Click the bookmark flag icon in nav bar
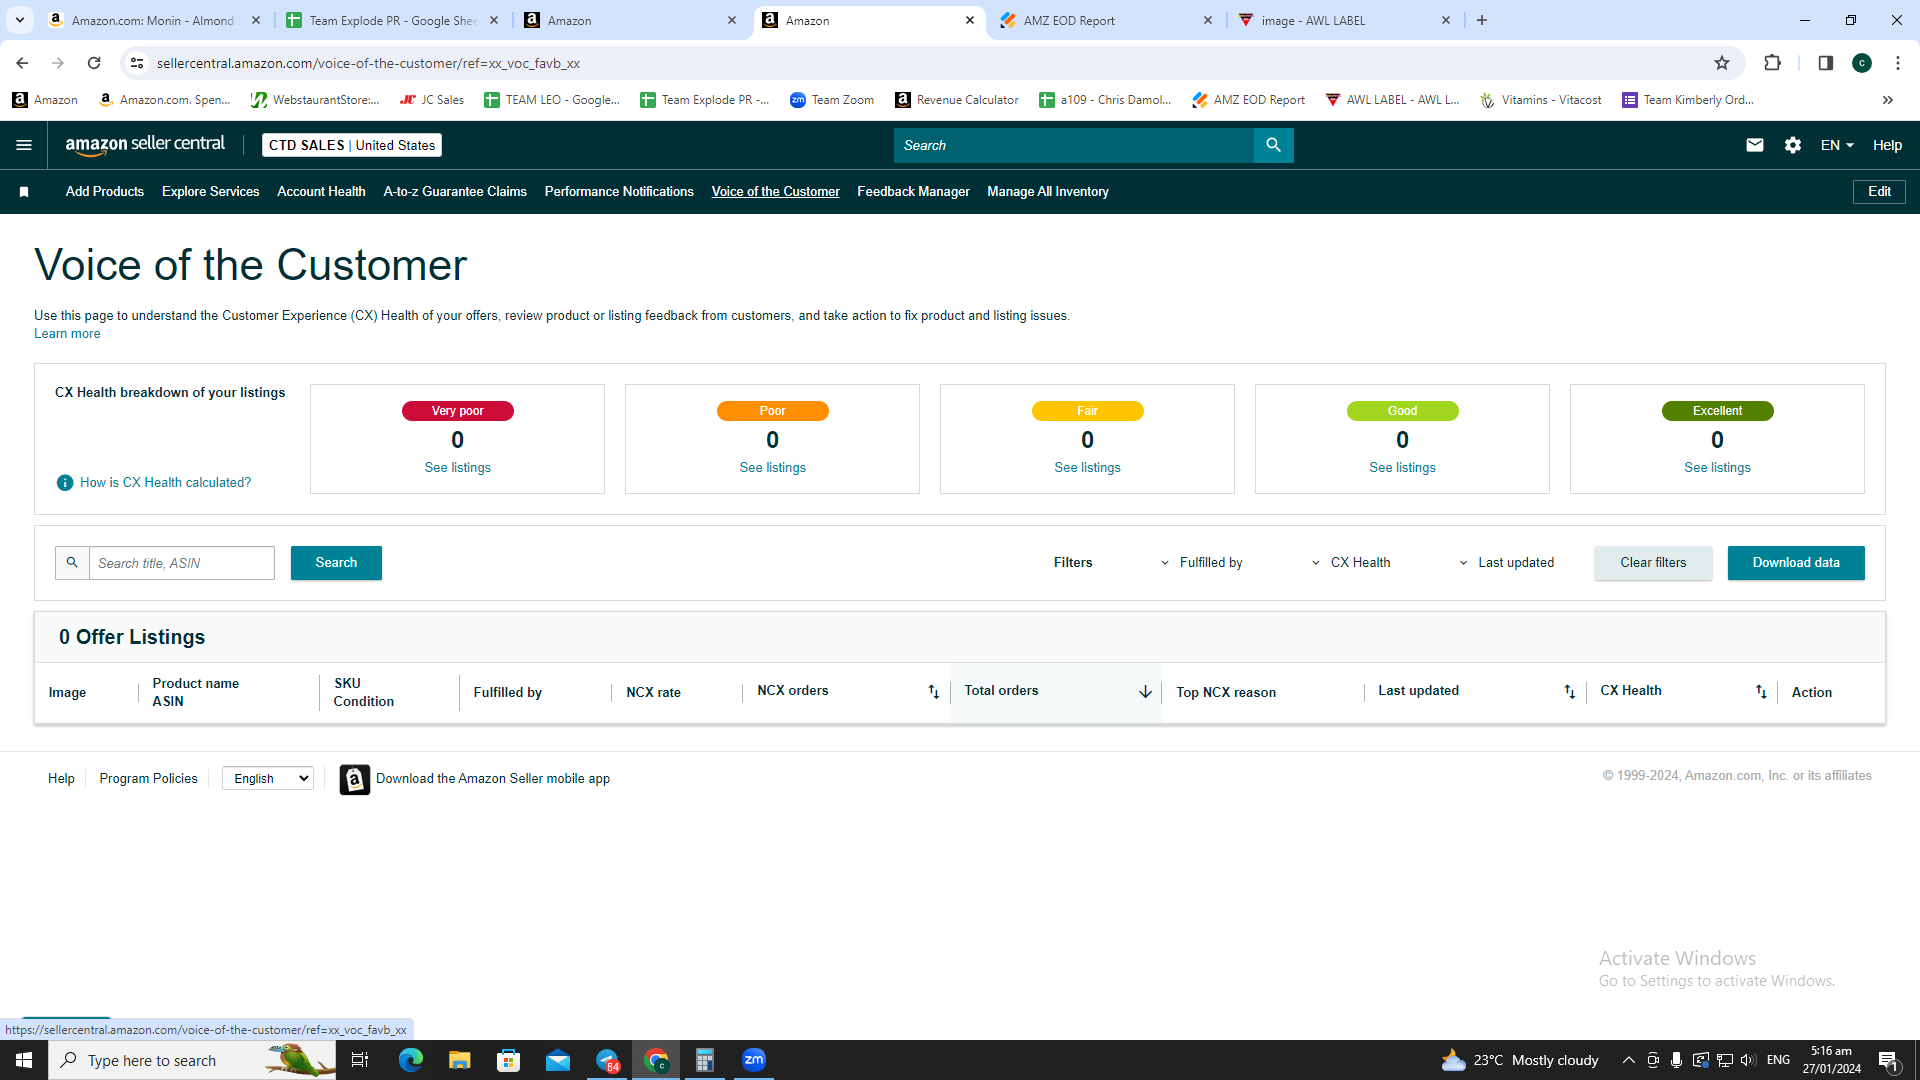The height and width of the screenshot is (1080, 1920). (24, 192)
